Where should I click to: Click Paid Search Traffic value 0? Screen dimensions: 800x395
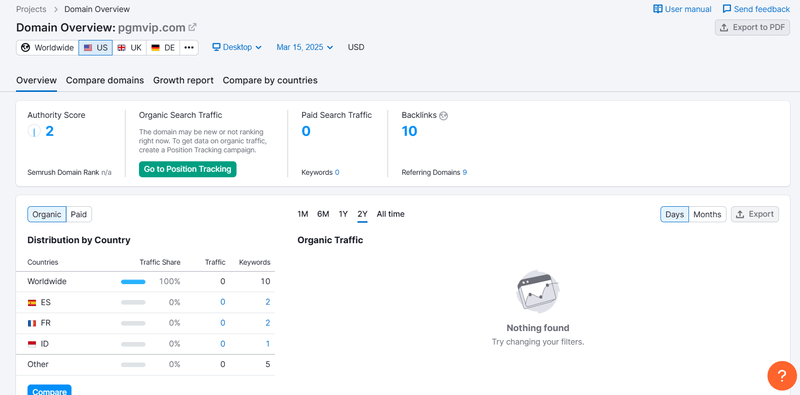click(306, 132)
